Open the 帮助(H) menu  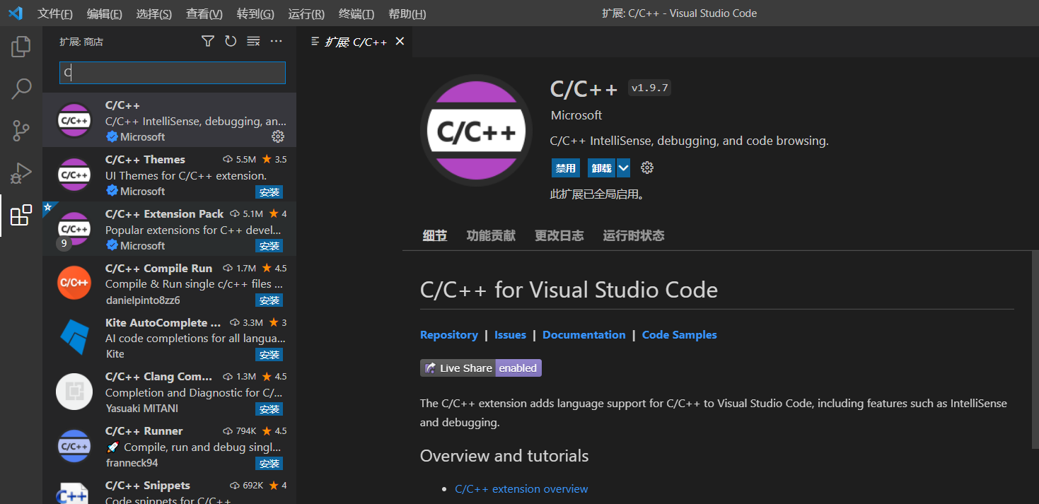pos(407,14)
